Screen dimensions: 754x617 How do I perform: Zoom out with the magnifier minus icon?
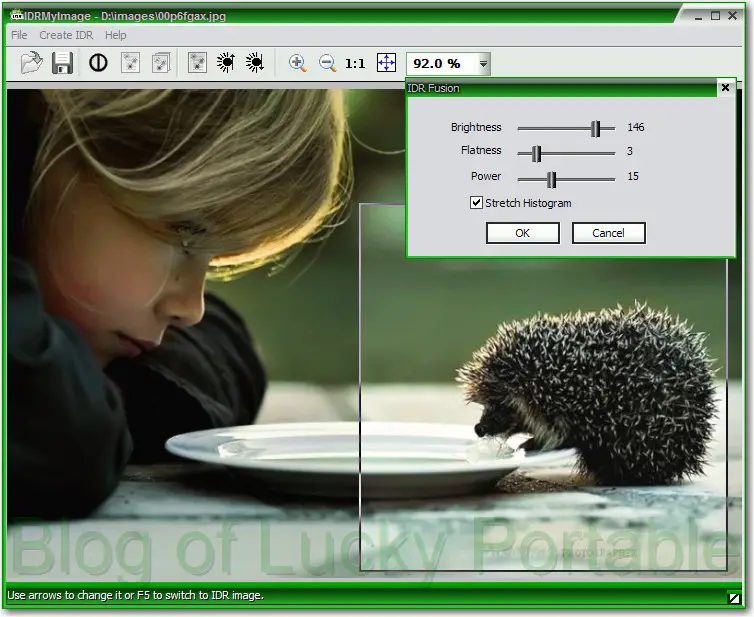(x=327, y=63)
